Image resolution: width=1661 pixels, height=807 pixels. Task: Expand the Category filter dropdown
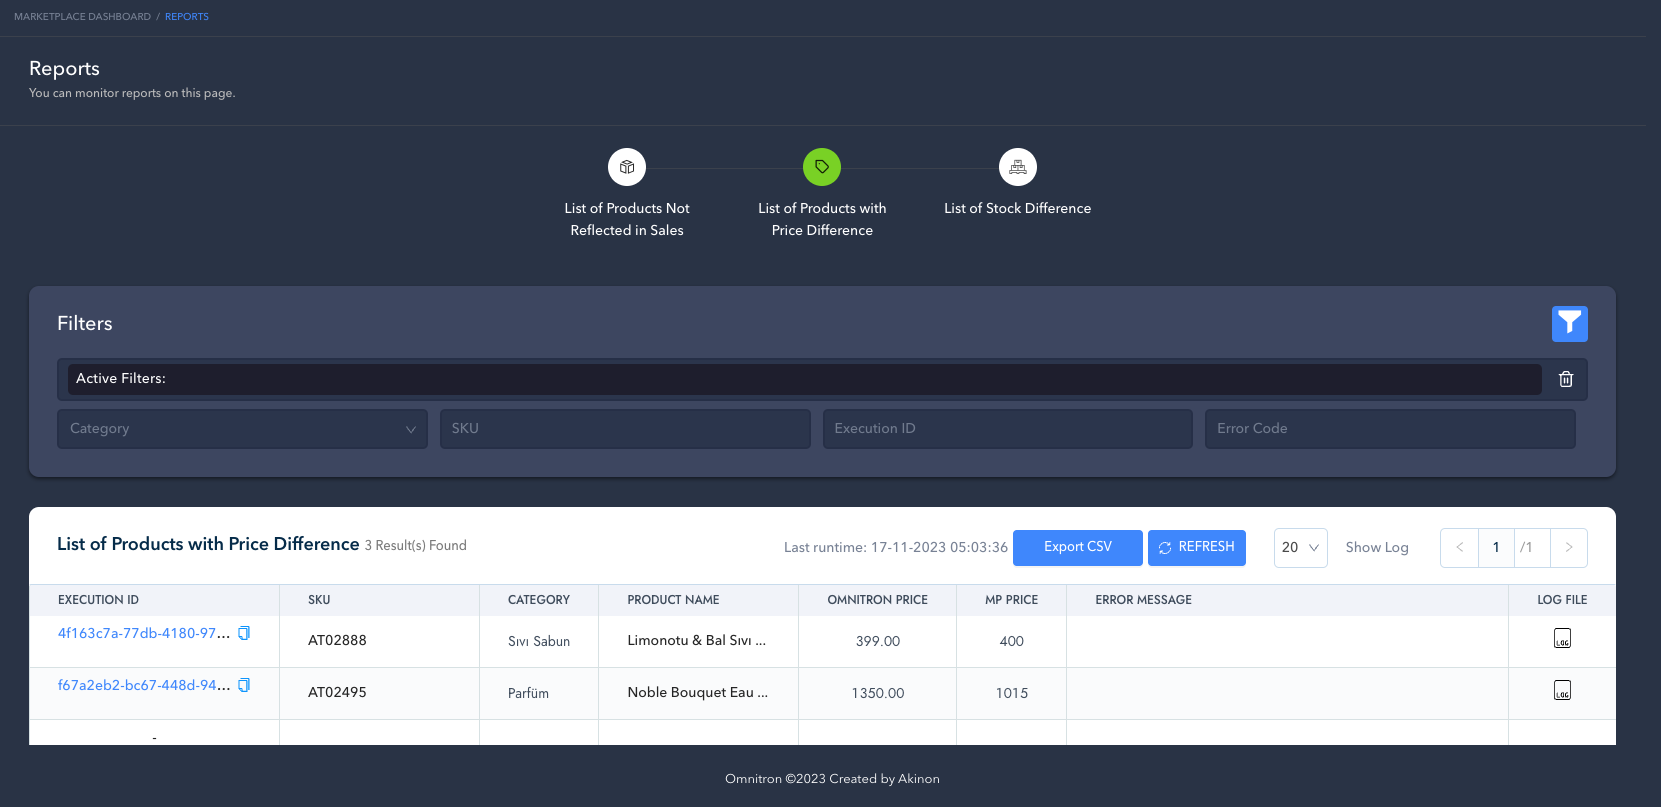(x=242, y=429)
